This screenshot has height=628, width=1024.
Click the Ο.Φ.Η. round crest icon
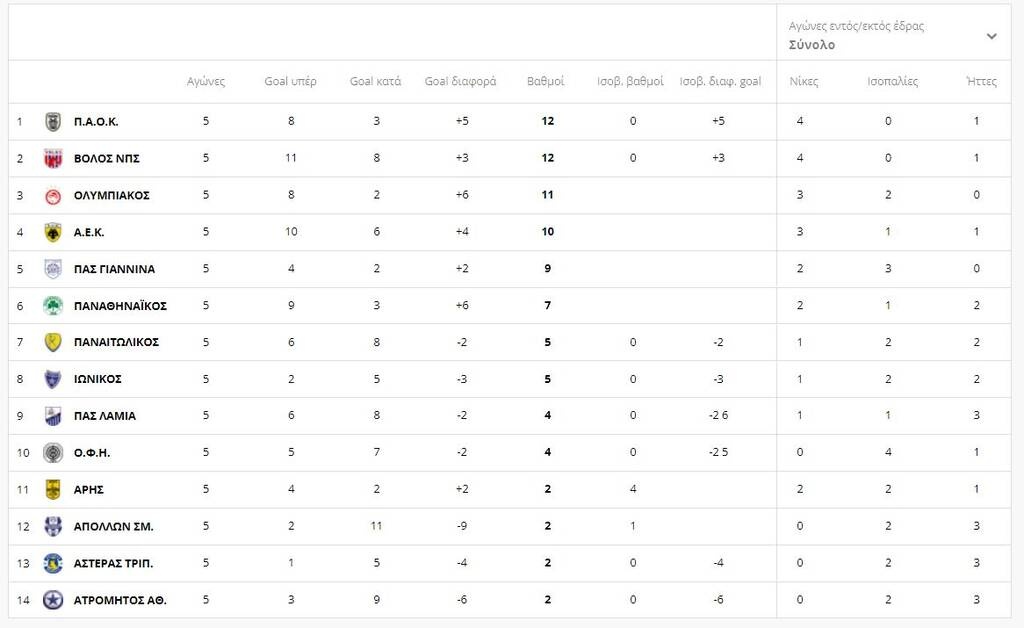[53, 453]
